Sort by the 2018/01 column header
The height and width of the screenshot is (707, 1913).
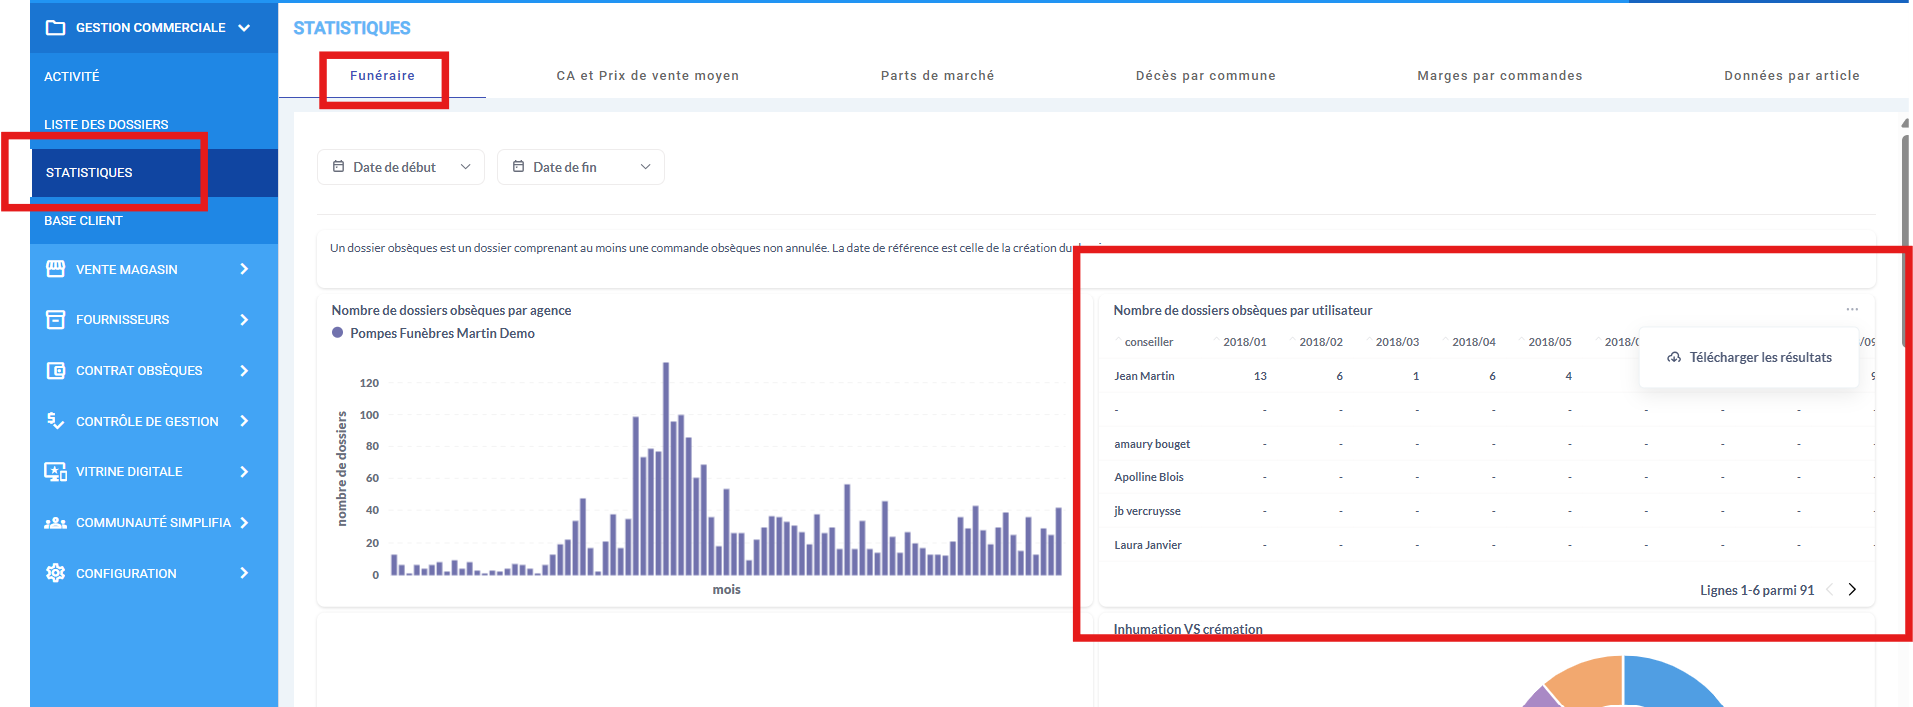[x=1245, y=342]
